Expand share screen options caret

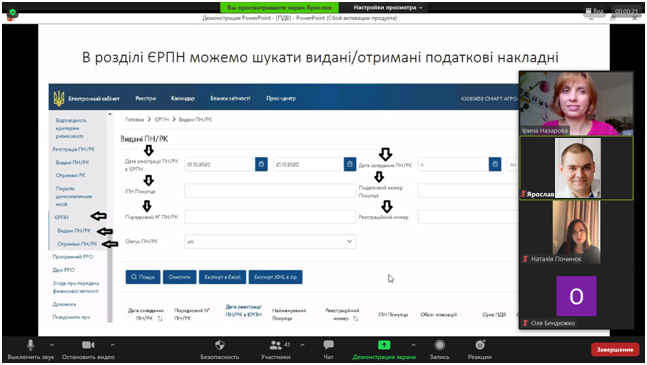[x=413, y=345]
